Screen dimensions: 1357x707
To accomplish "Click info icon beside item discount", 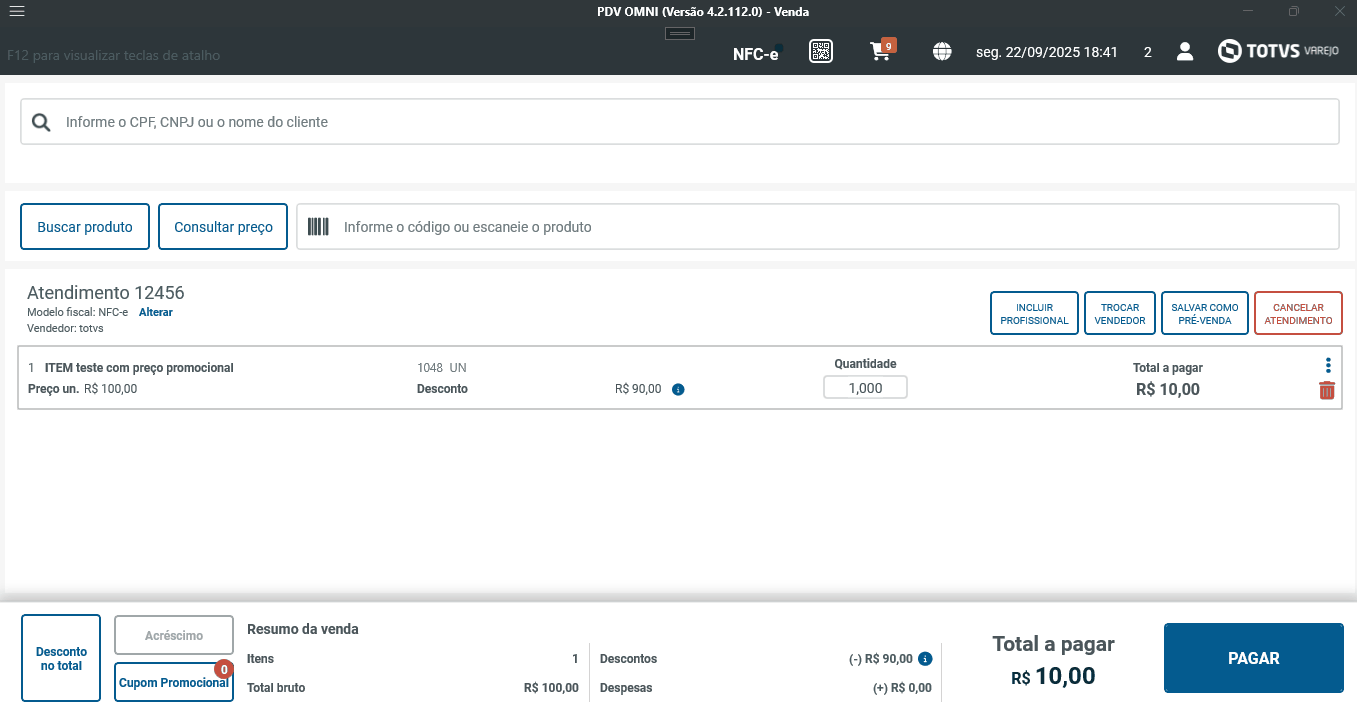I will click(678, 389).
